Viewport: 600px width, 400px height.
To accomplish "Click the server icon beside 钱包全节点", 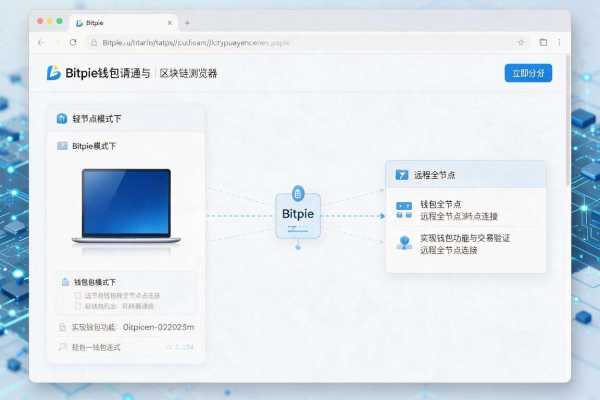I will point(404,210).
